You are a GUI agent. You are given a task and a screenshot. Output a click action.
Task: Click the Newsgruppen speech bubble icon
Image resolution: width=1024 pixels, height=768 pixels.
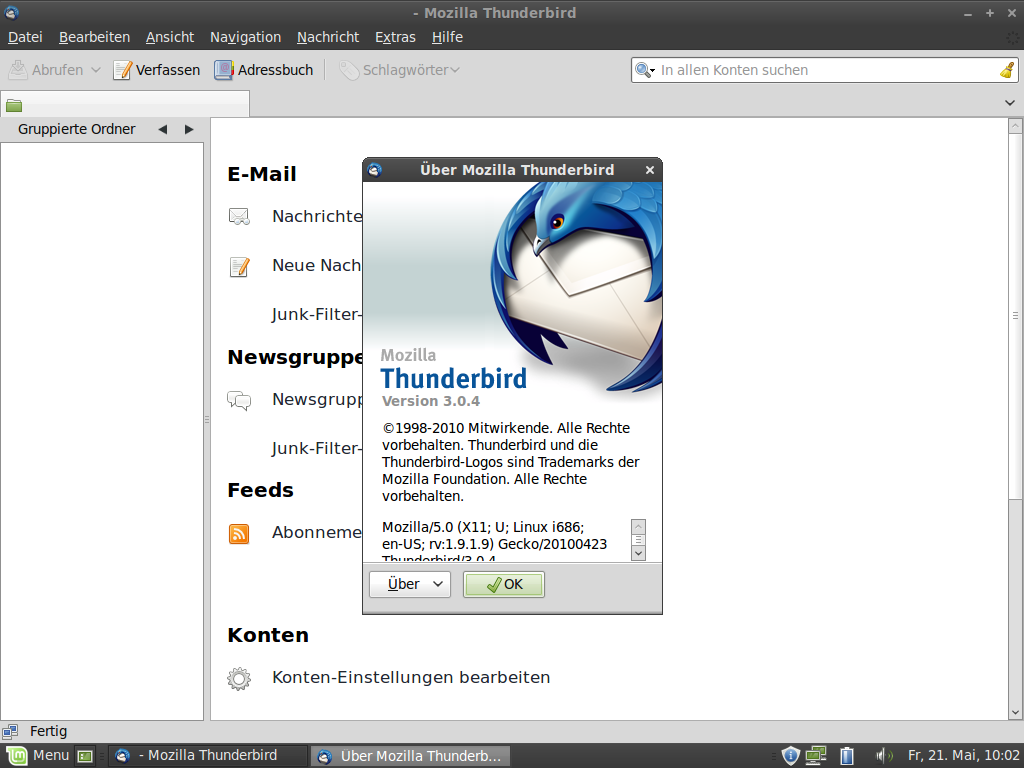pyautogui.click(x=239, y=398)
